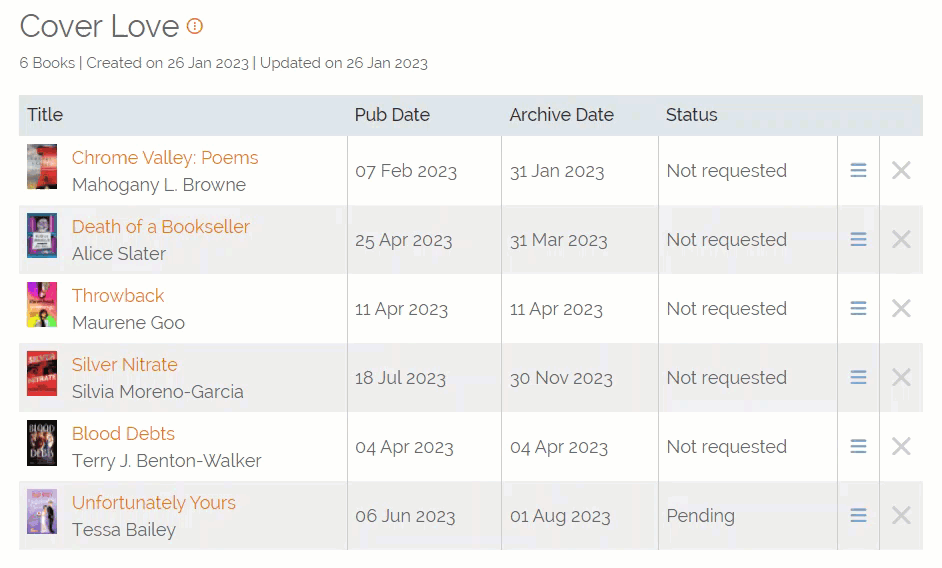Open the menu icon for Throwback row

858,309
